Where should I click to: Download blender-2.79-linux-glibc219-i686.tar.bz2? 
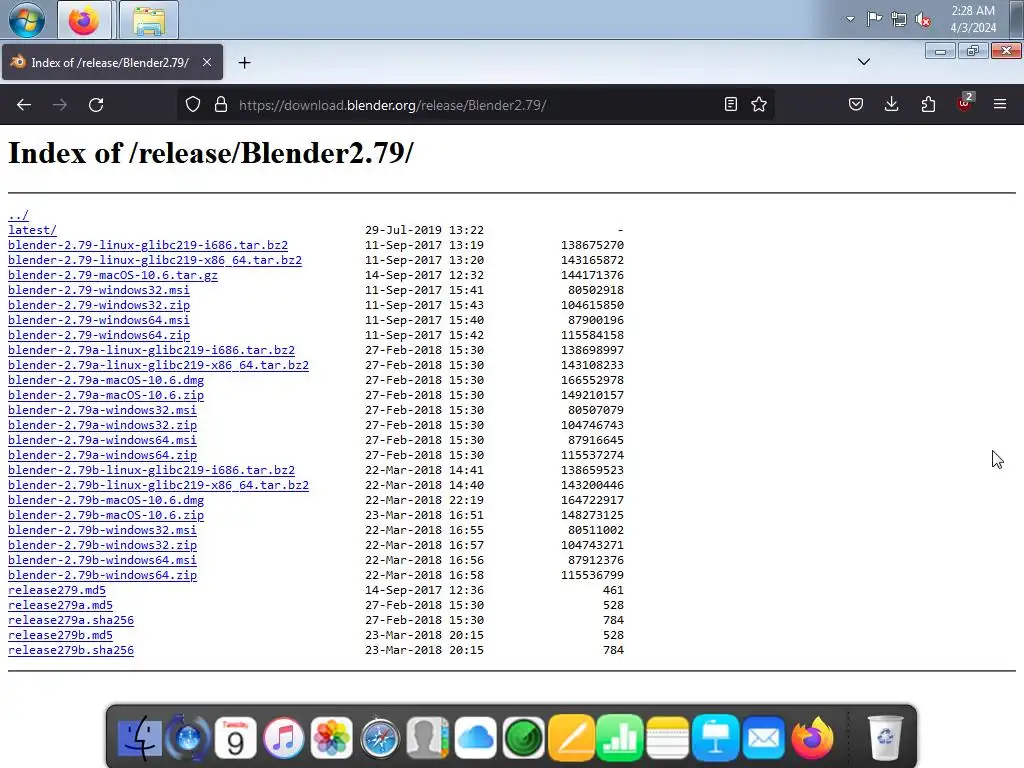pos(148,245)
